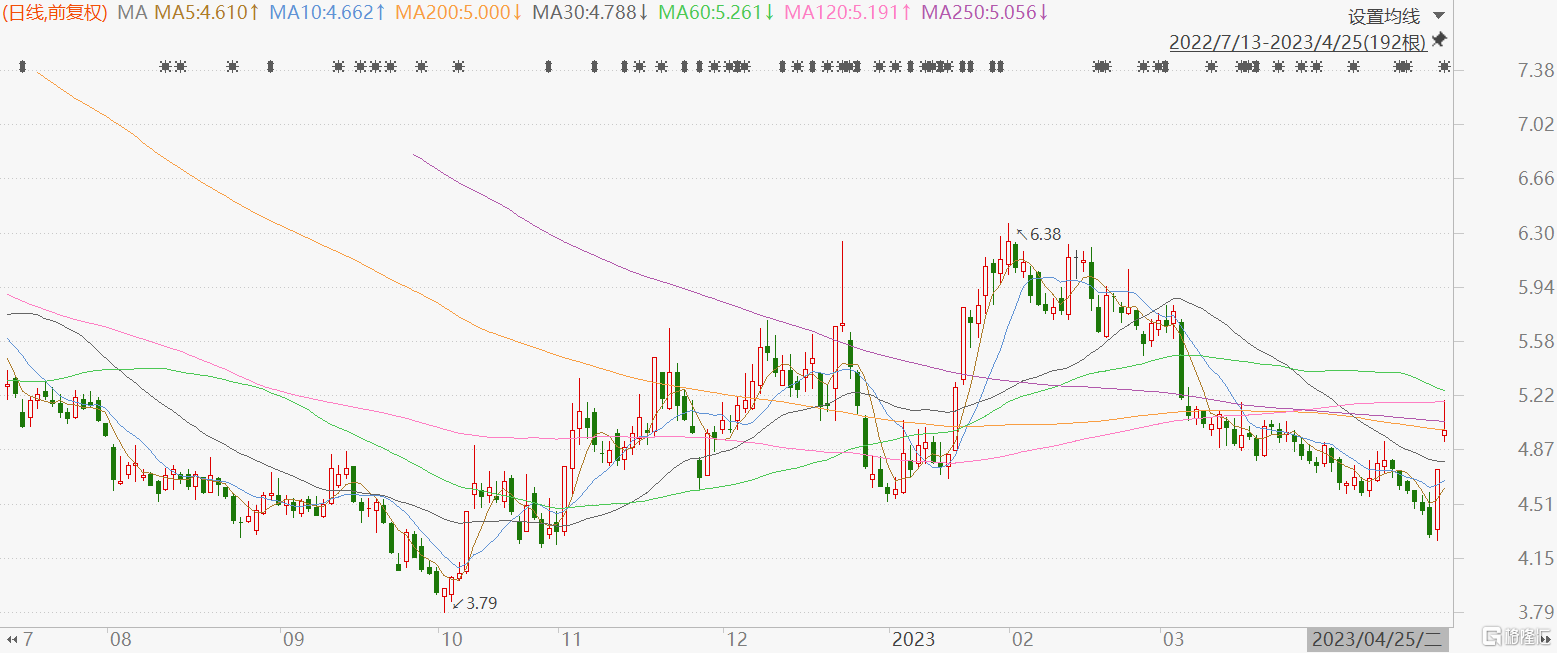The height and width of the screenshot is (653, 1557).
Task: Click the first event marker at top left
Action: tap(24, 67)
